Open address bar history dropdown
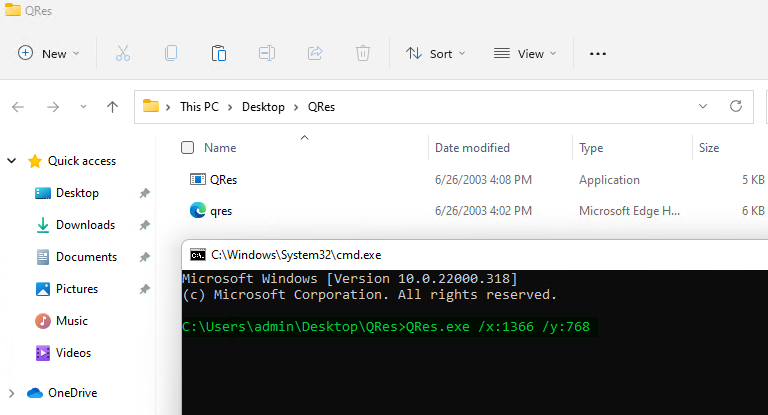The height and width of the screenshot is (415, 768). tap(703, 106)
